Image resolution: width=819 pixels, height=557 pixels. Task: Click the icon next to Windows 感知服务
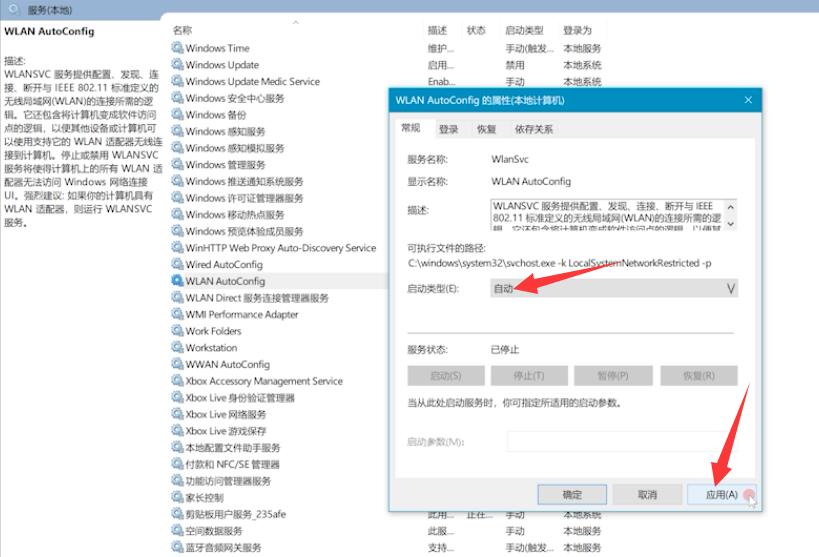pos(178,131)
